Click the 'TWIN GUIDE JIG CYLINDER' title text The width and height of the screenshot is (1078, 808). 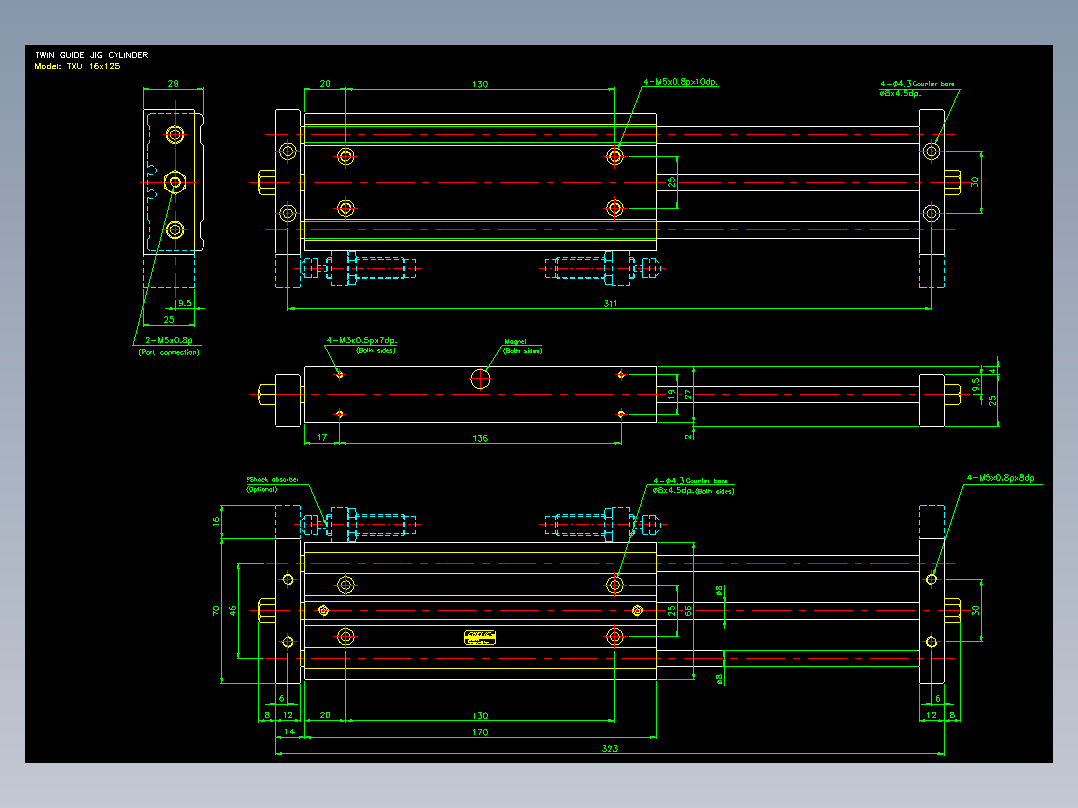pos(92,55)
